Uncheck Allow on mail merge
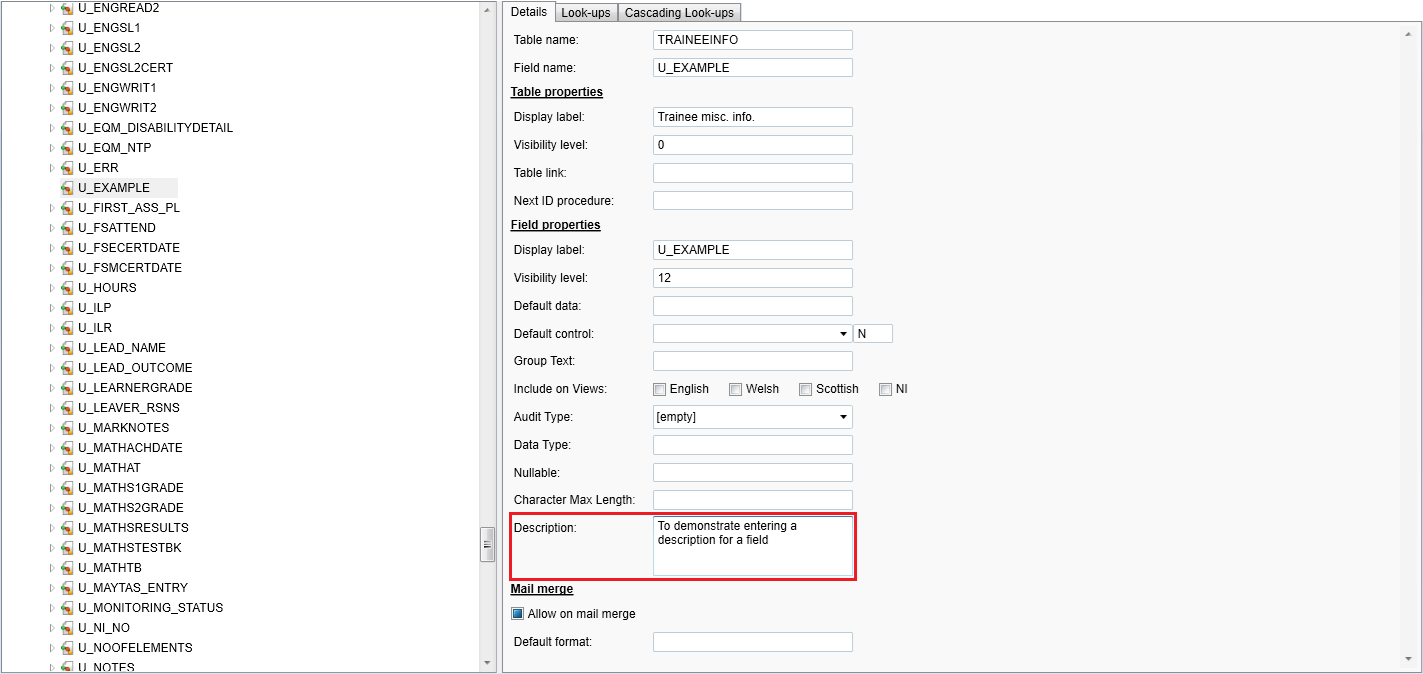Screen dimensions: 1423x674 coord(518,614)
